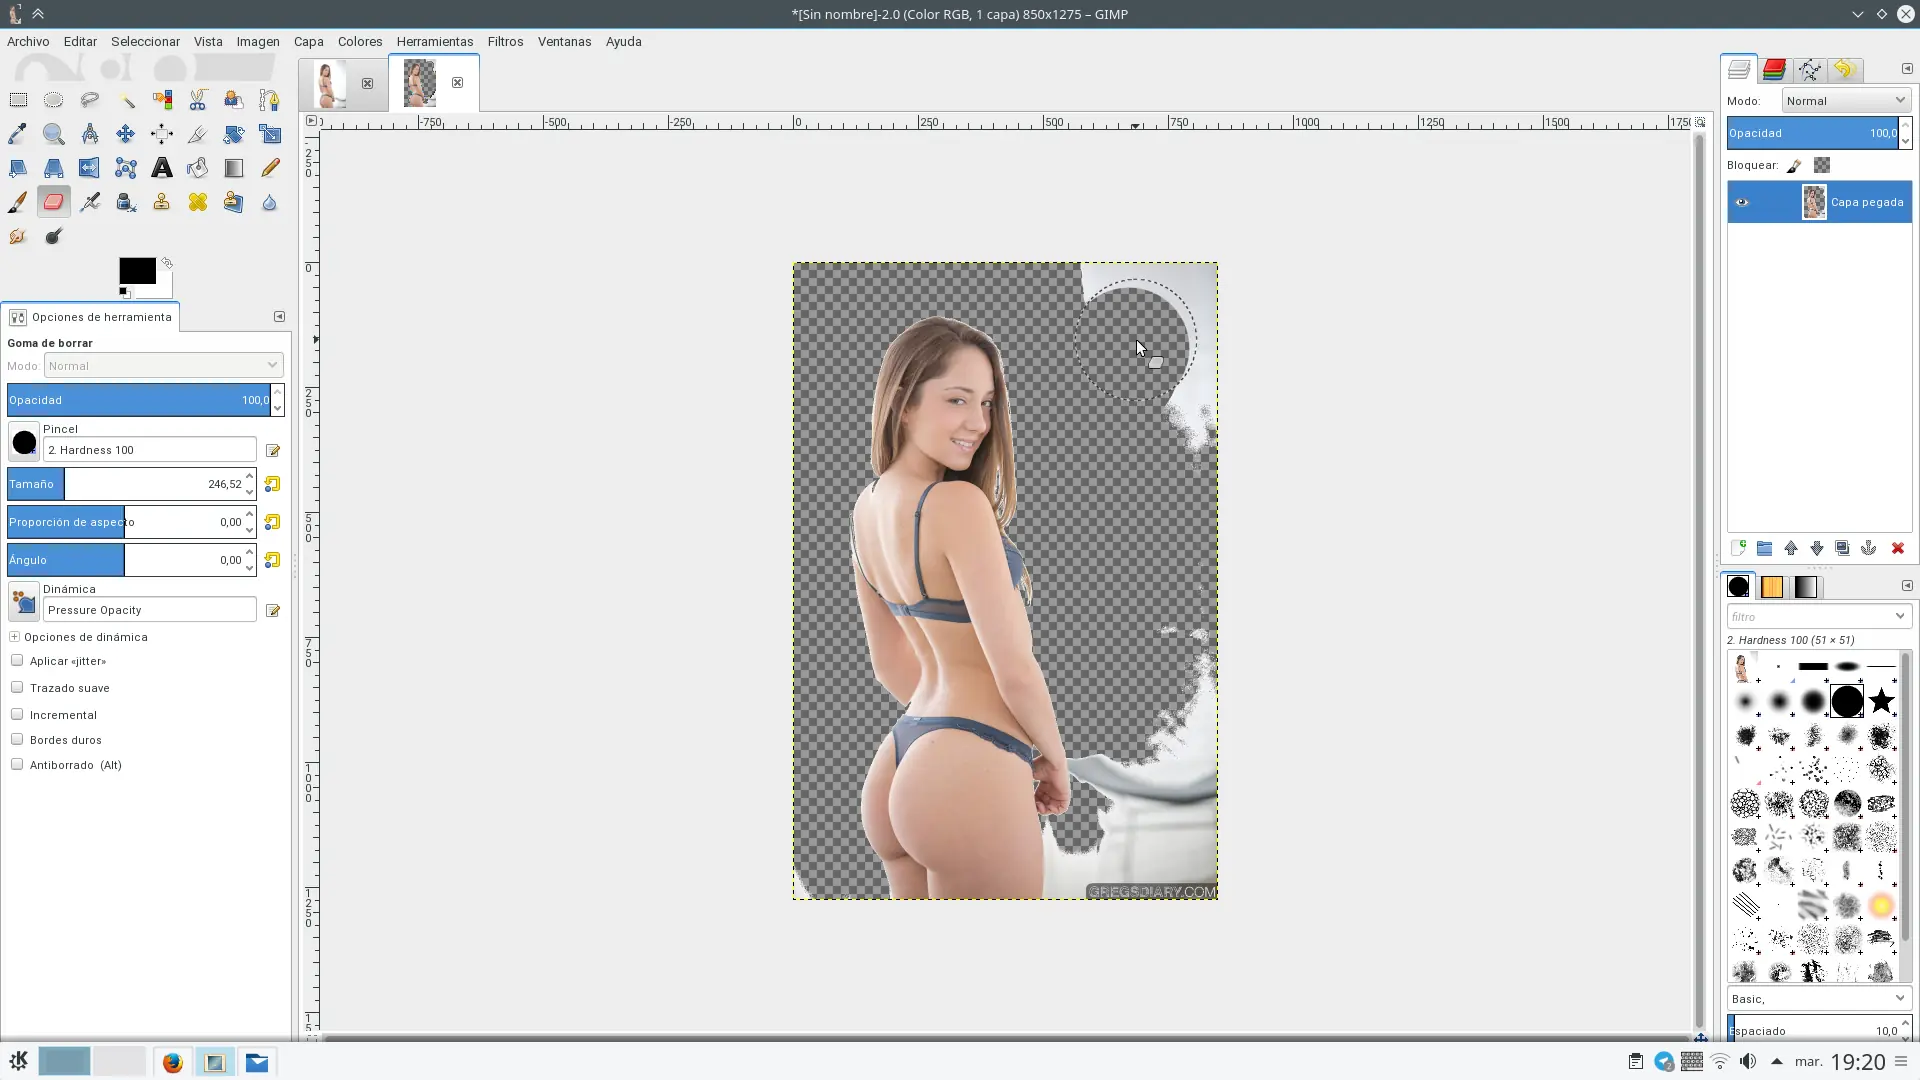The image size is (1920, 1080).
Task: Select the Scissors Select tool
Action: [198, 100]
